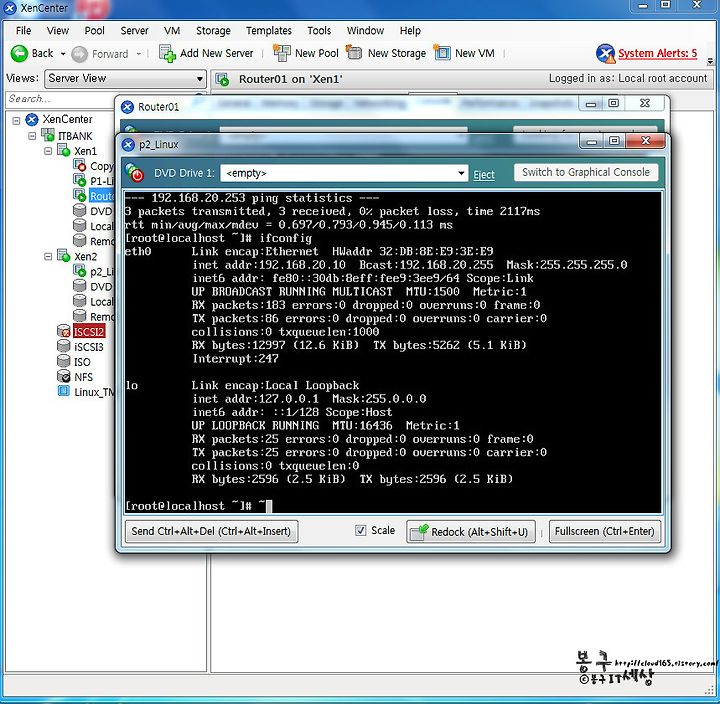Screen dimensions: 720x704
Task: Open the Storage menu
Action: (x=213, y=31)
